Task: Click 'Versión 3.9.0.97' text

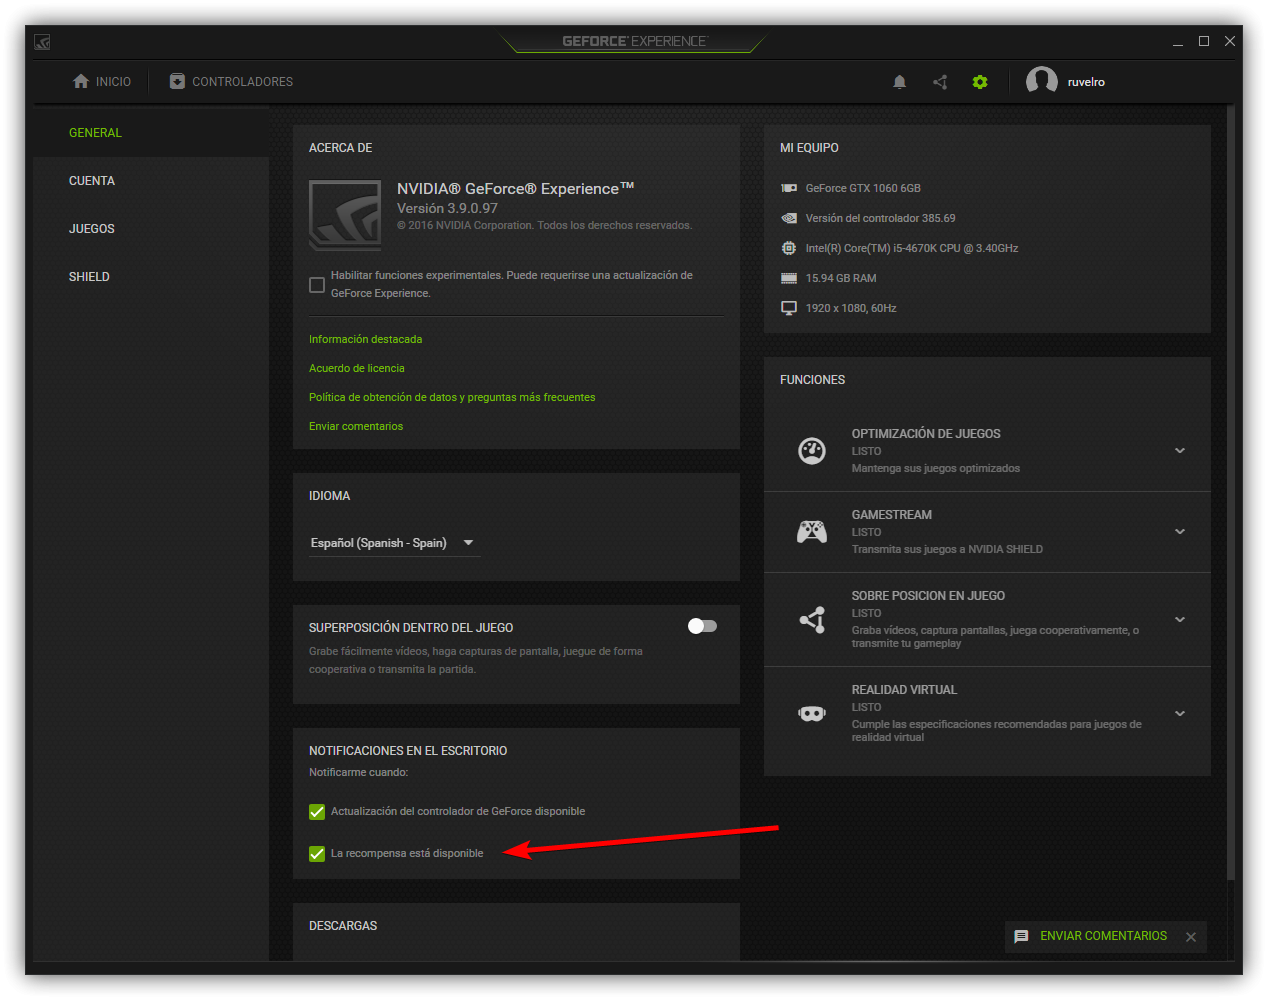Action: point(447,208)
